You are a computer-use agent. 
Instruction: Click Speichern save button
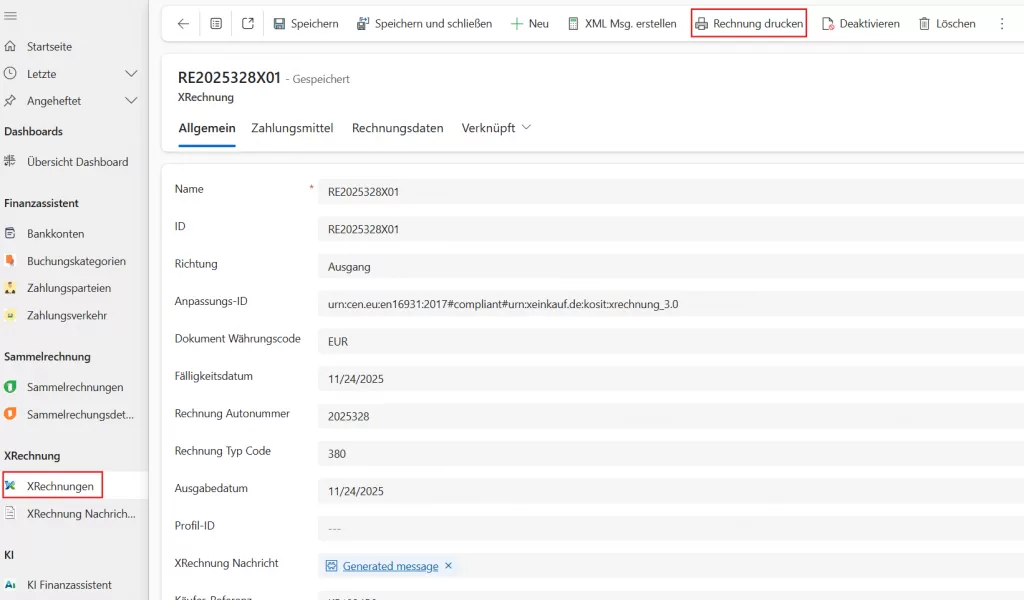click(306, 24)
